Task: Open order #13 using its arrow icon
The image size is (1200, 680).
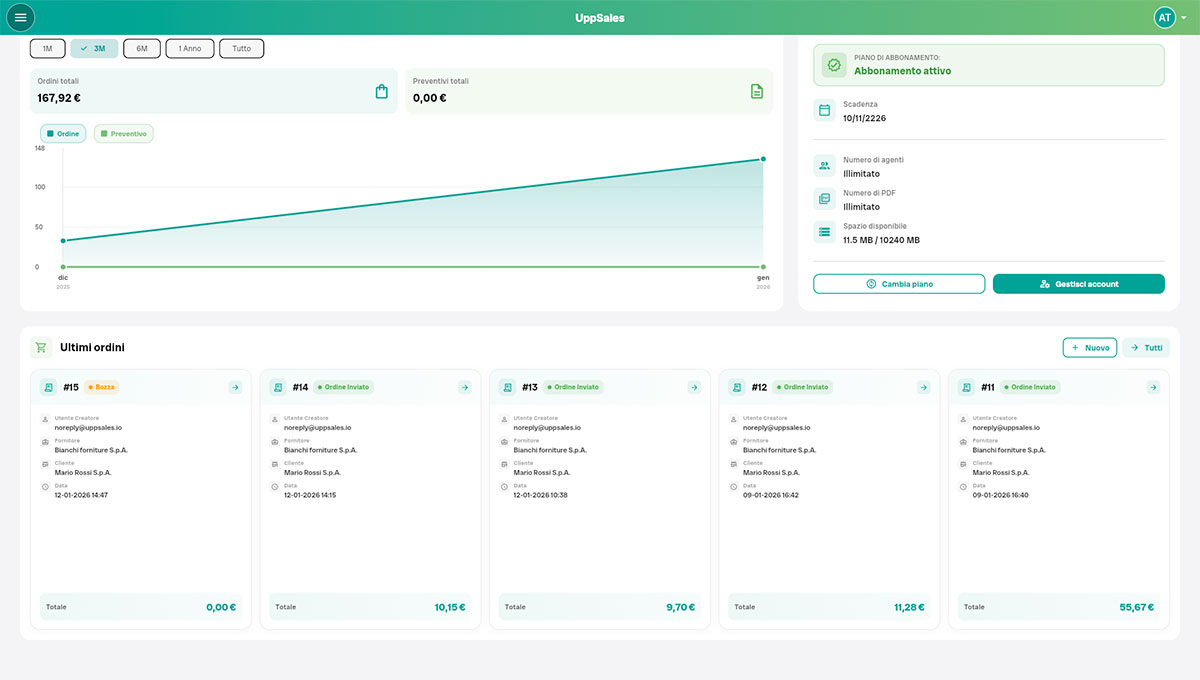Action: 694,387
